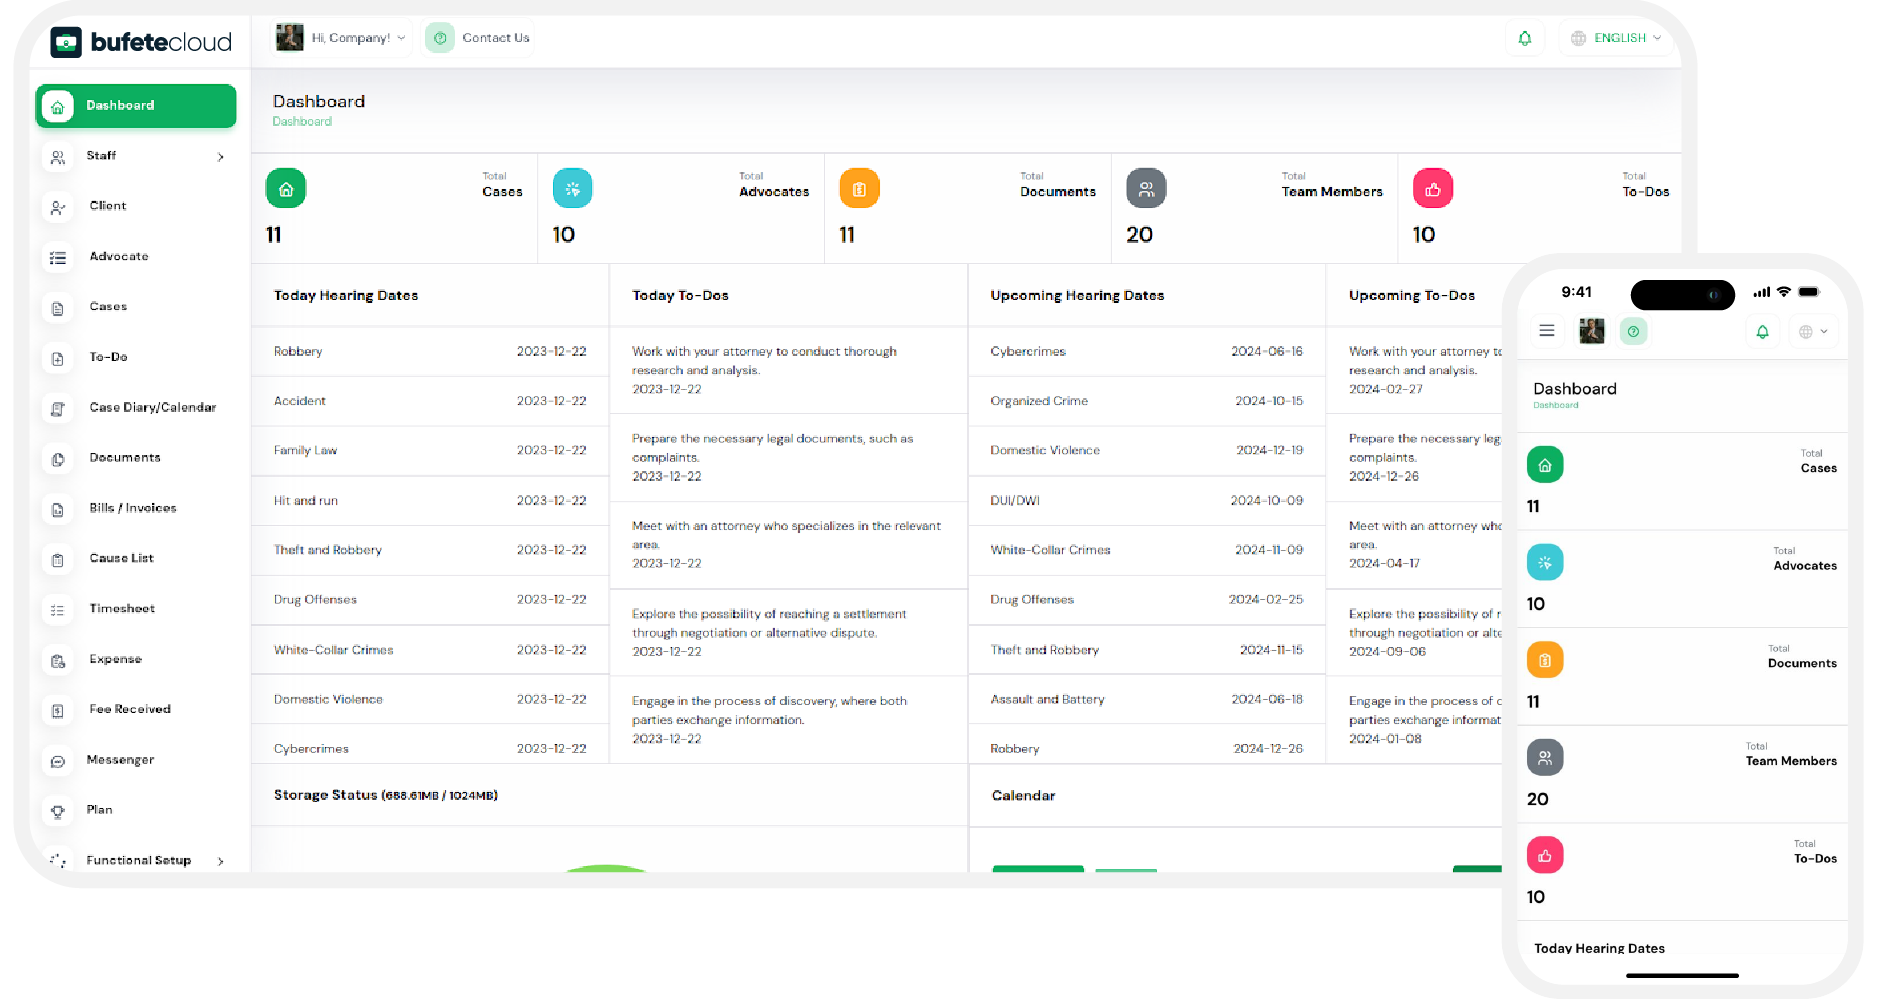Click the bufetecloud logo icon

(x=66, y=42)
